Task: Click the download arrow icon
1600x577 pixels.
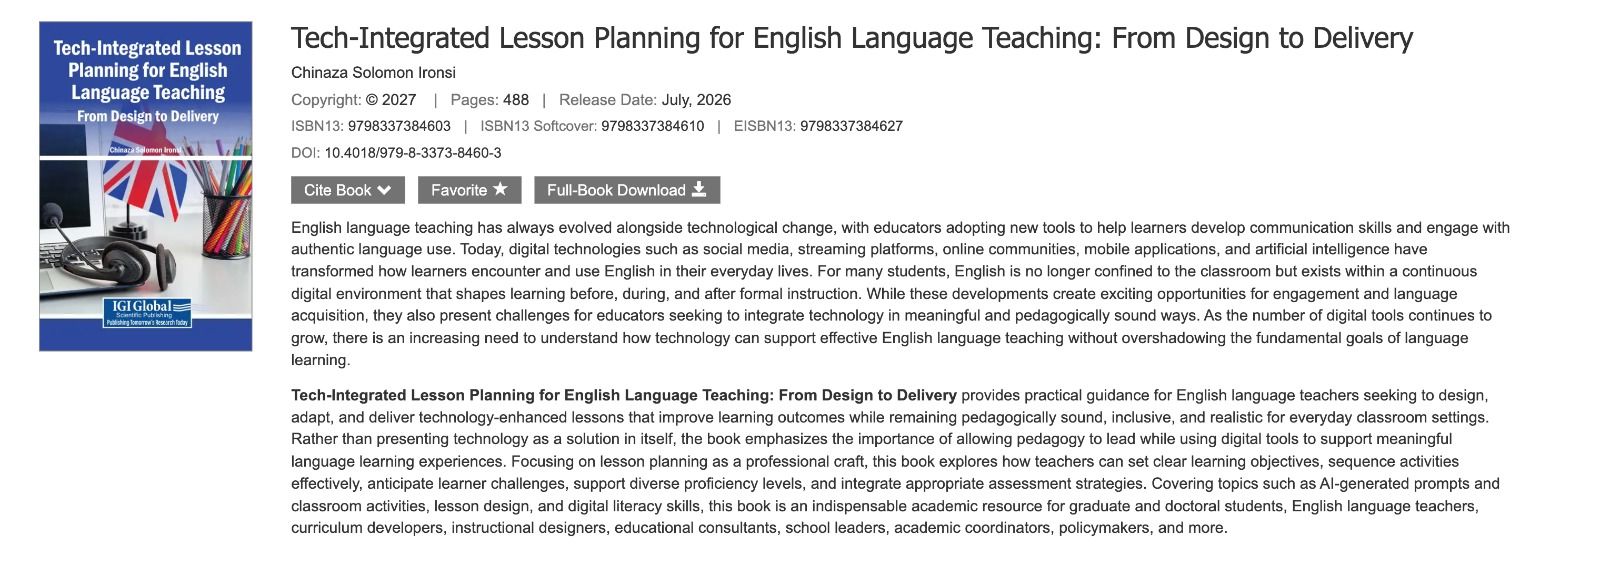Action: [699, 189]
